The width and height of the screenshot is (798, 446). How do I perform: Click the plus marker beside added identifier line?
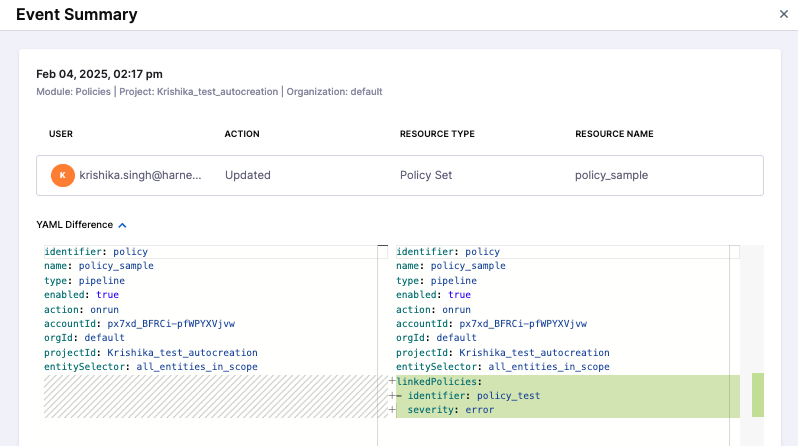click(x=391, y=396)
